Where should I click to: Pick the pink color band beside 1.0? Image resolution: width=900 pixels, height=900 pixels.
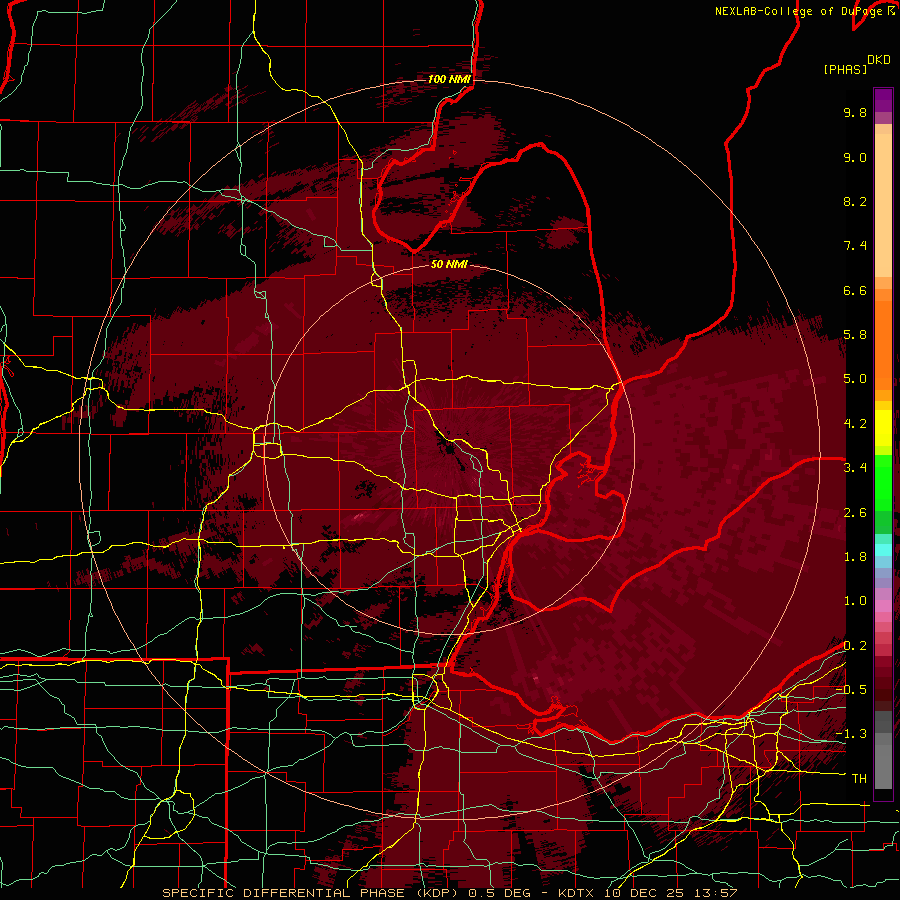coord(883,605)
